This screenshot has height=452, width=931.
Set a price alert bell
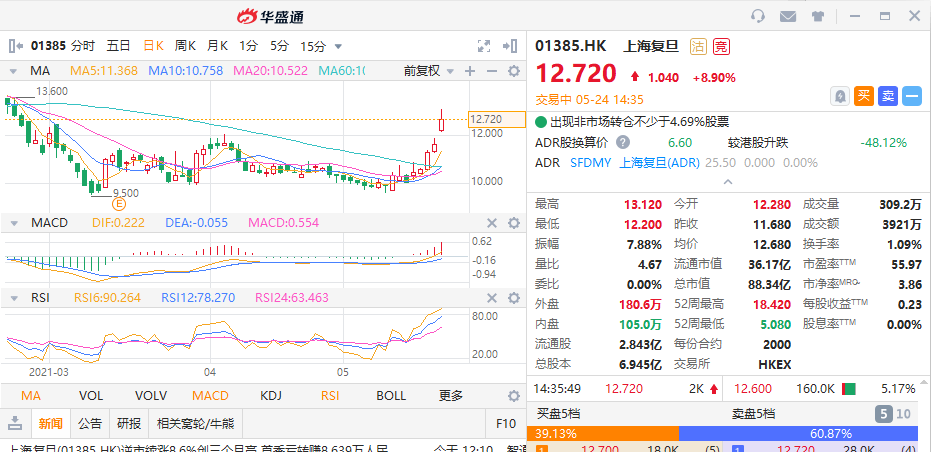coord(840,96)
